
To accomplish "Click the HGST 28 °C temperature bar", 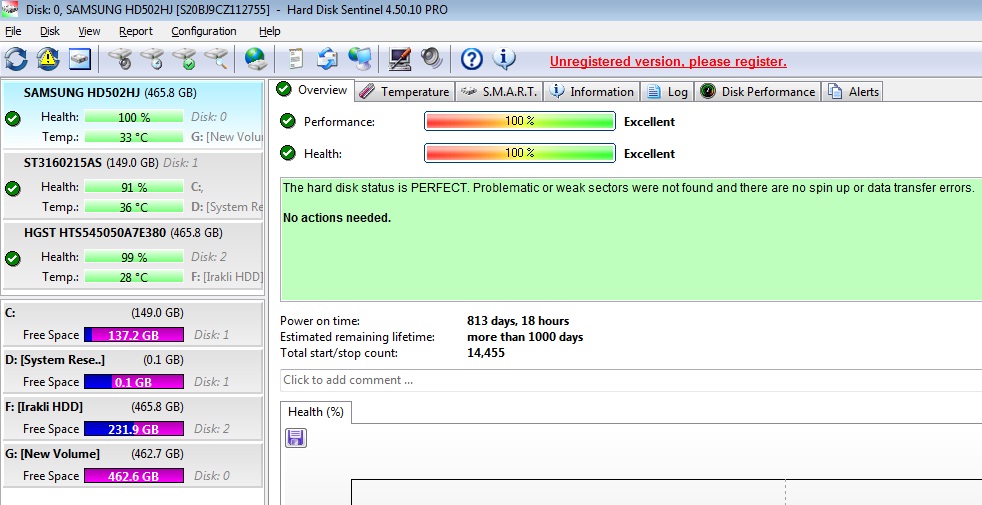I will (x=134, y=277).
